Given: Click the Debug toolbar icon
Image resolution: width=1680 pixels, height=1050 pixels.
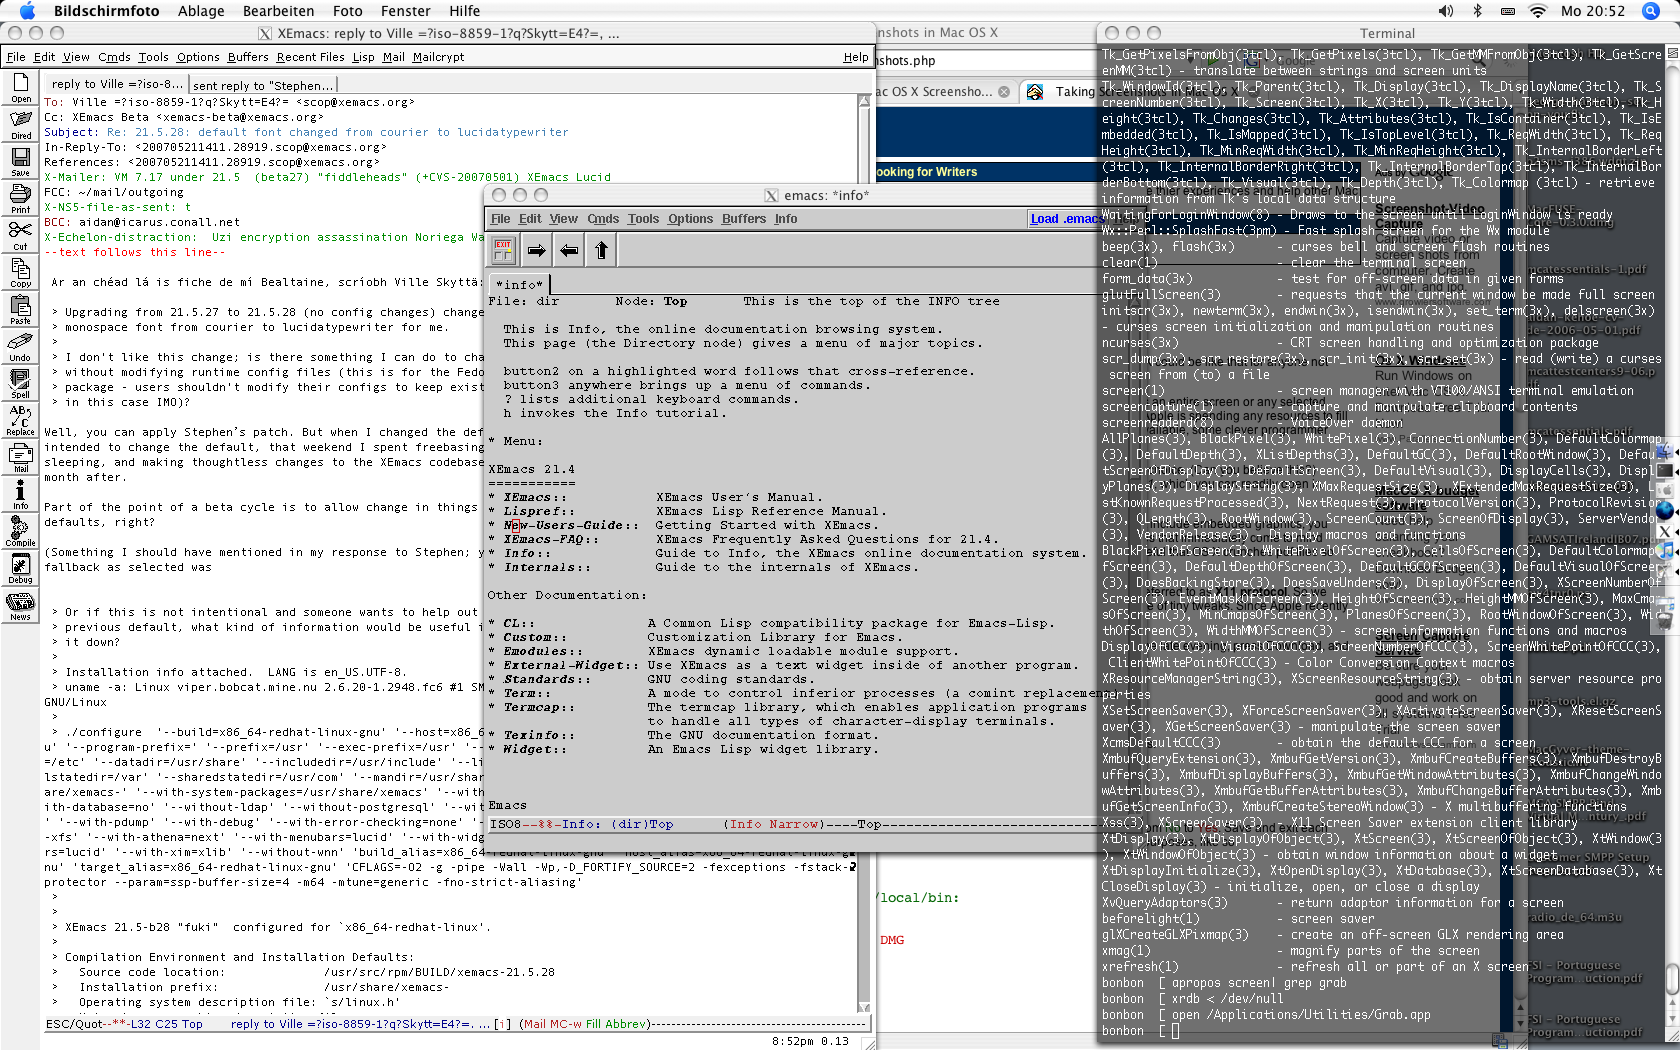Looking at the screenshot, I should tap(20, 569).
